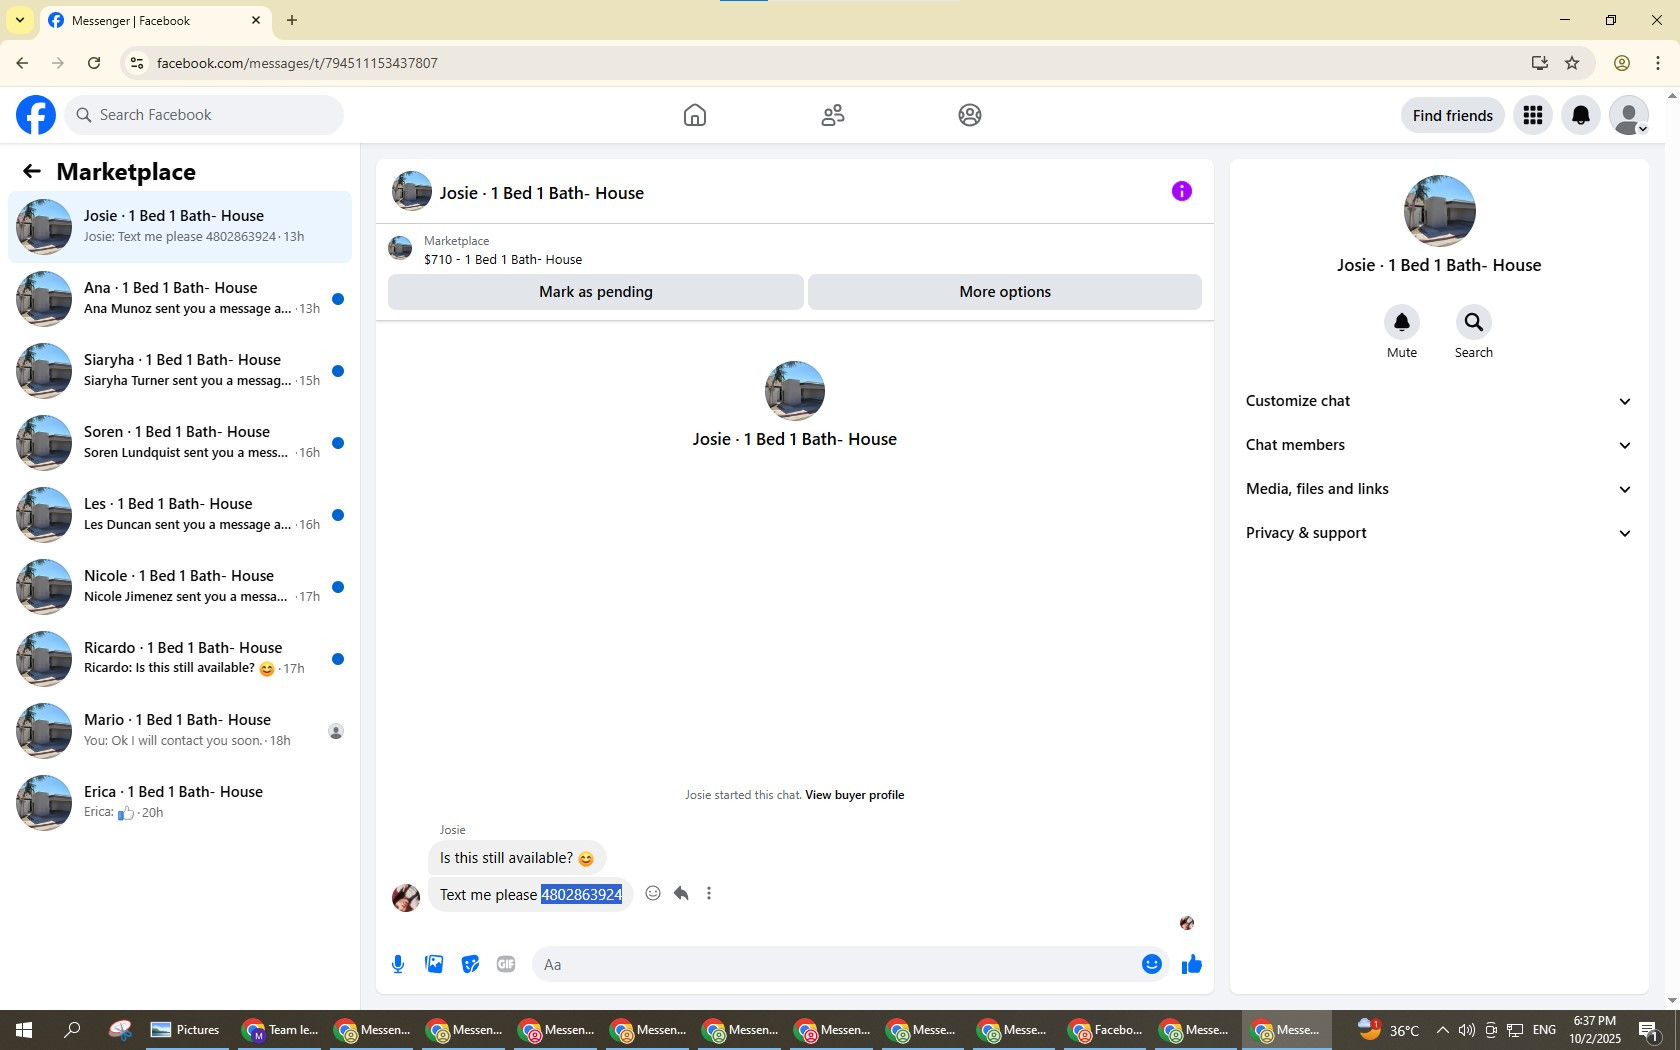Screen dimensions: 1680x1050
Task: Open the volume control in system tray
Action: click(1466, 1030)
